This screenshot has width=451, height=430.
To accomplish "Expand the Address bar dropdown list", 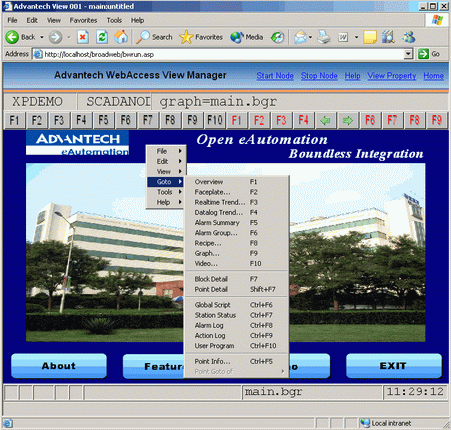I will click(x=408, y=54).
